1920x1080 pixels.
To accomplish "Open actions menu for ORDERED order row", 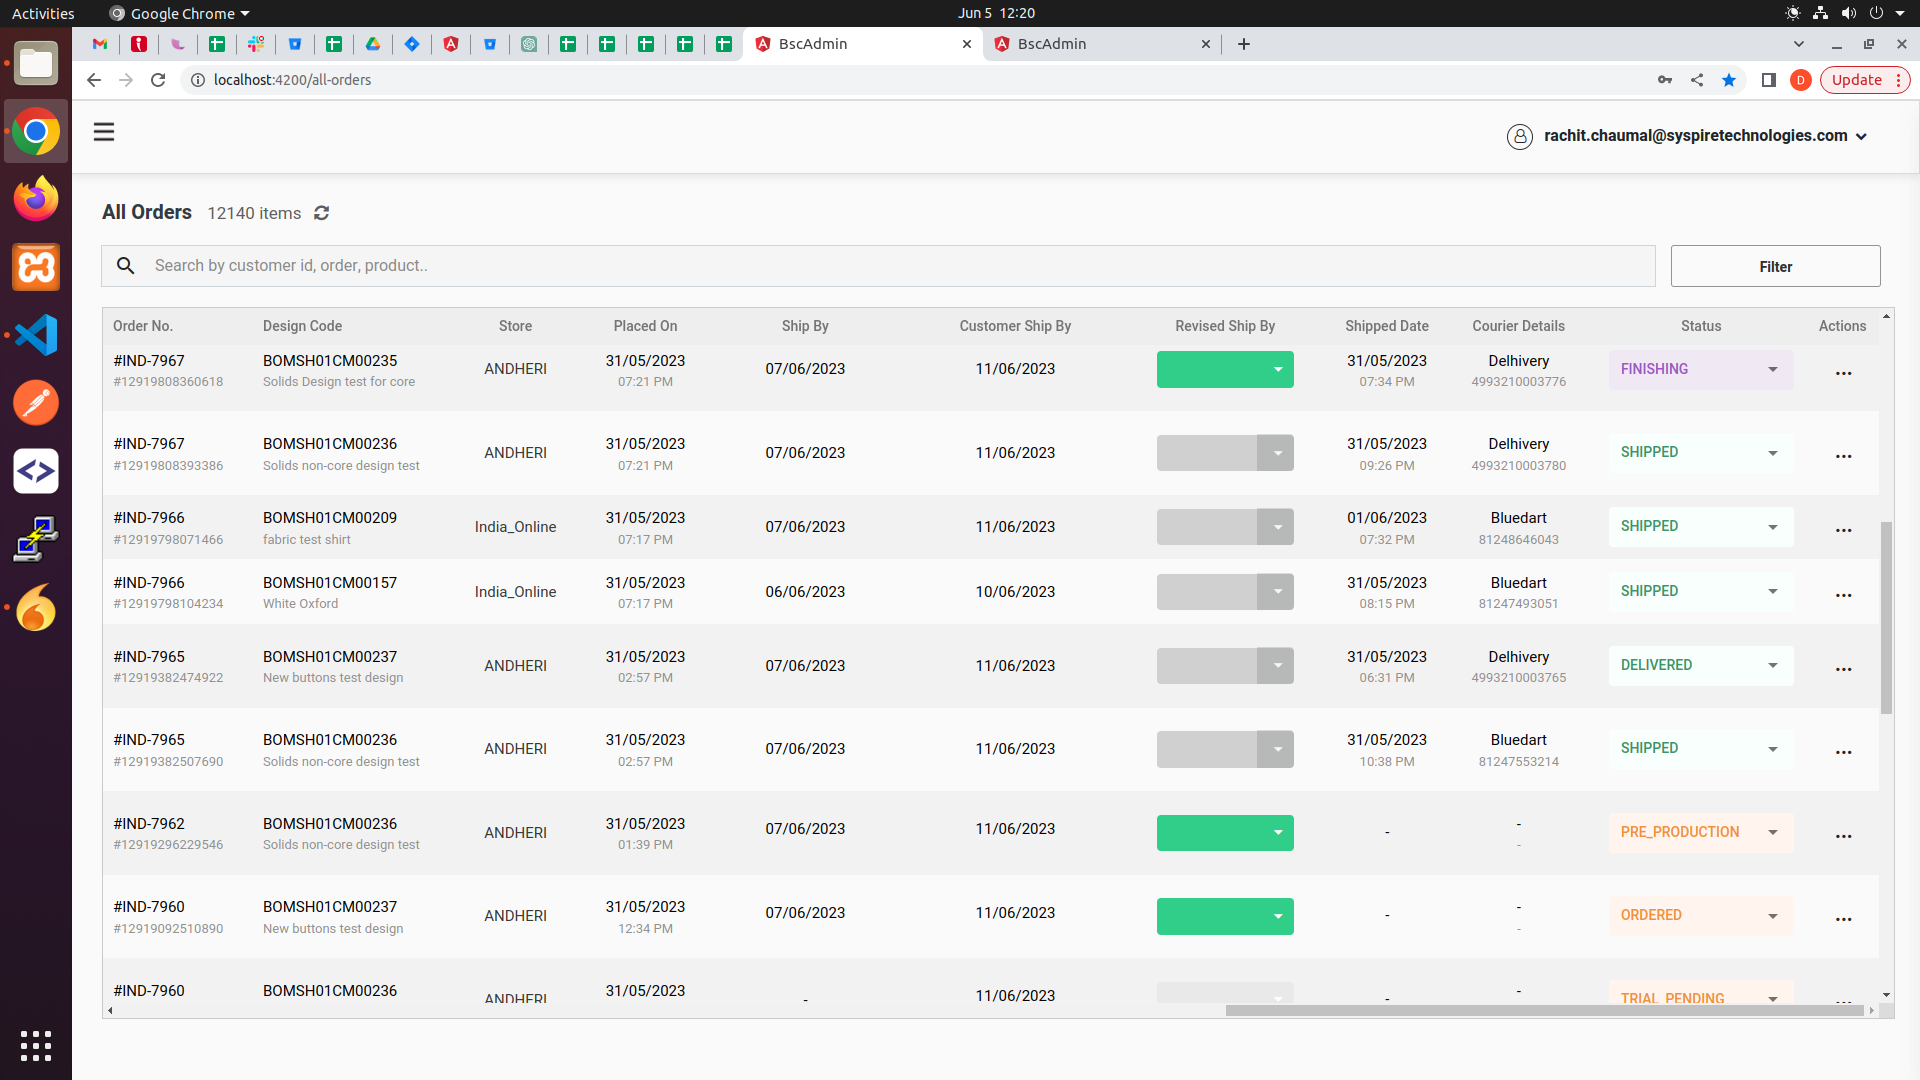I will [x=1843, y=919].
